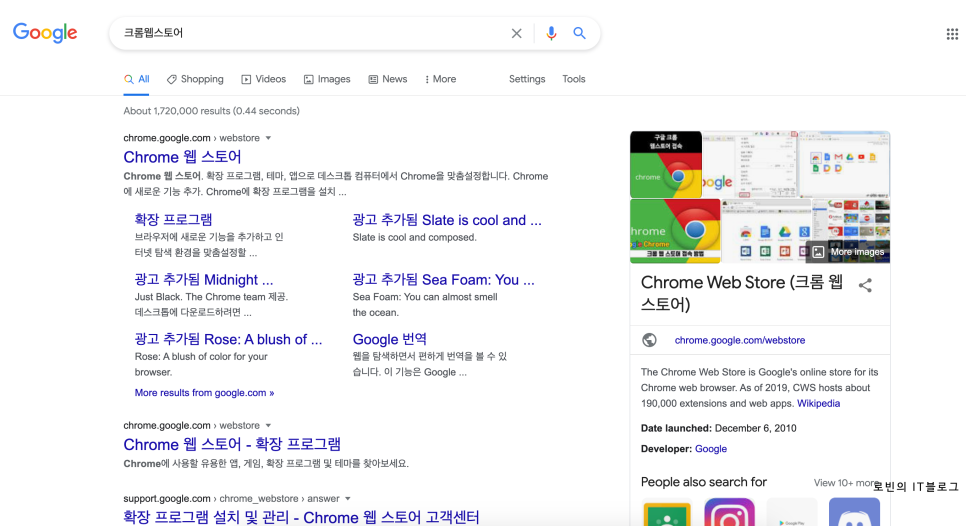Share the Chrome Web Store knowledge panel
The image size is (966, 526).
pyautogui.click(x=865, y=285)
